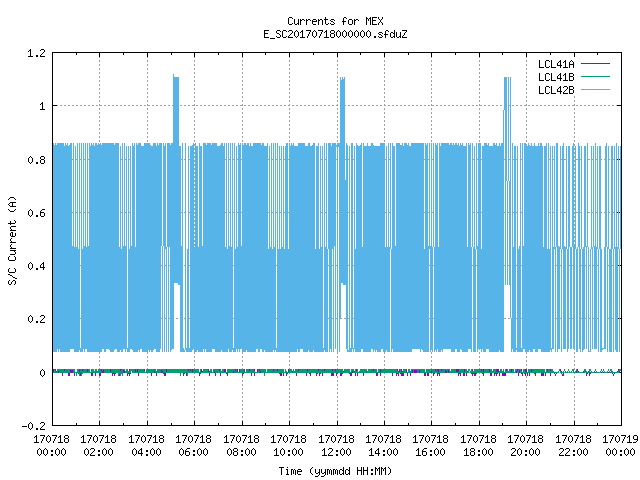The image size is (640, 480).
Task: Click the LCL42B current spike after 19:00
Action: [507, 110]
